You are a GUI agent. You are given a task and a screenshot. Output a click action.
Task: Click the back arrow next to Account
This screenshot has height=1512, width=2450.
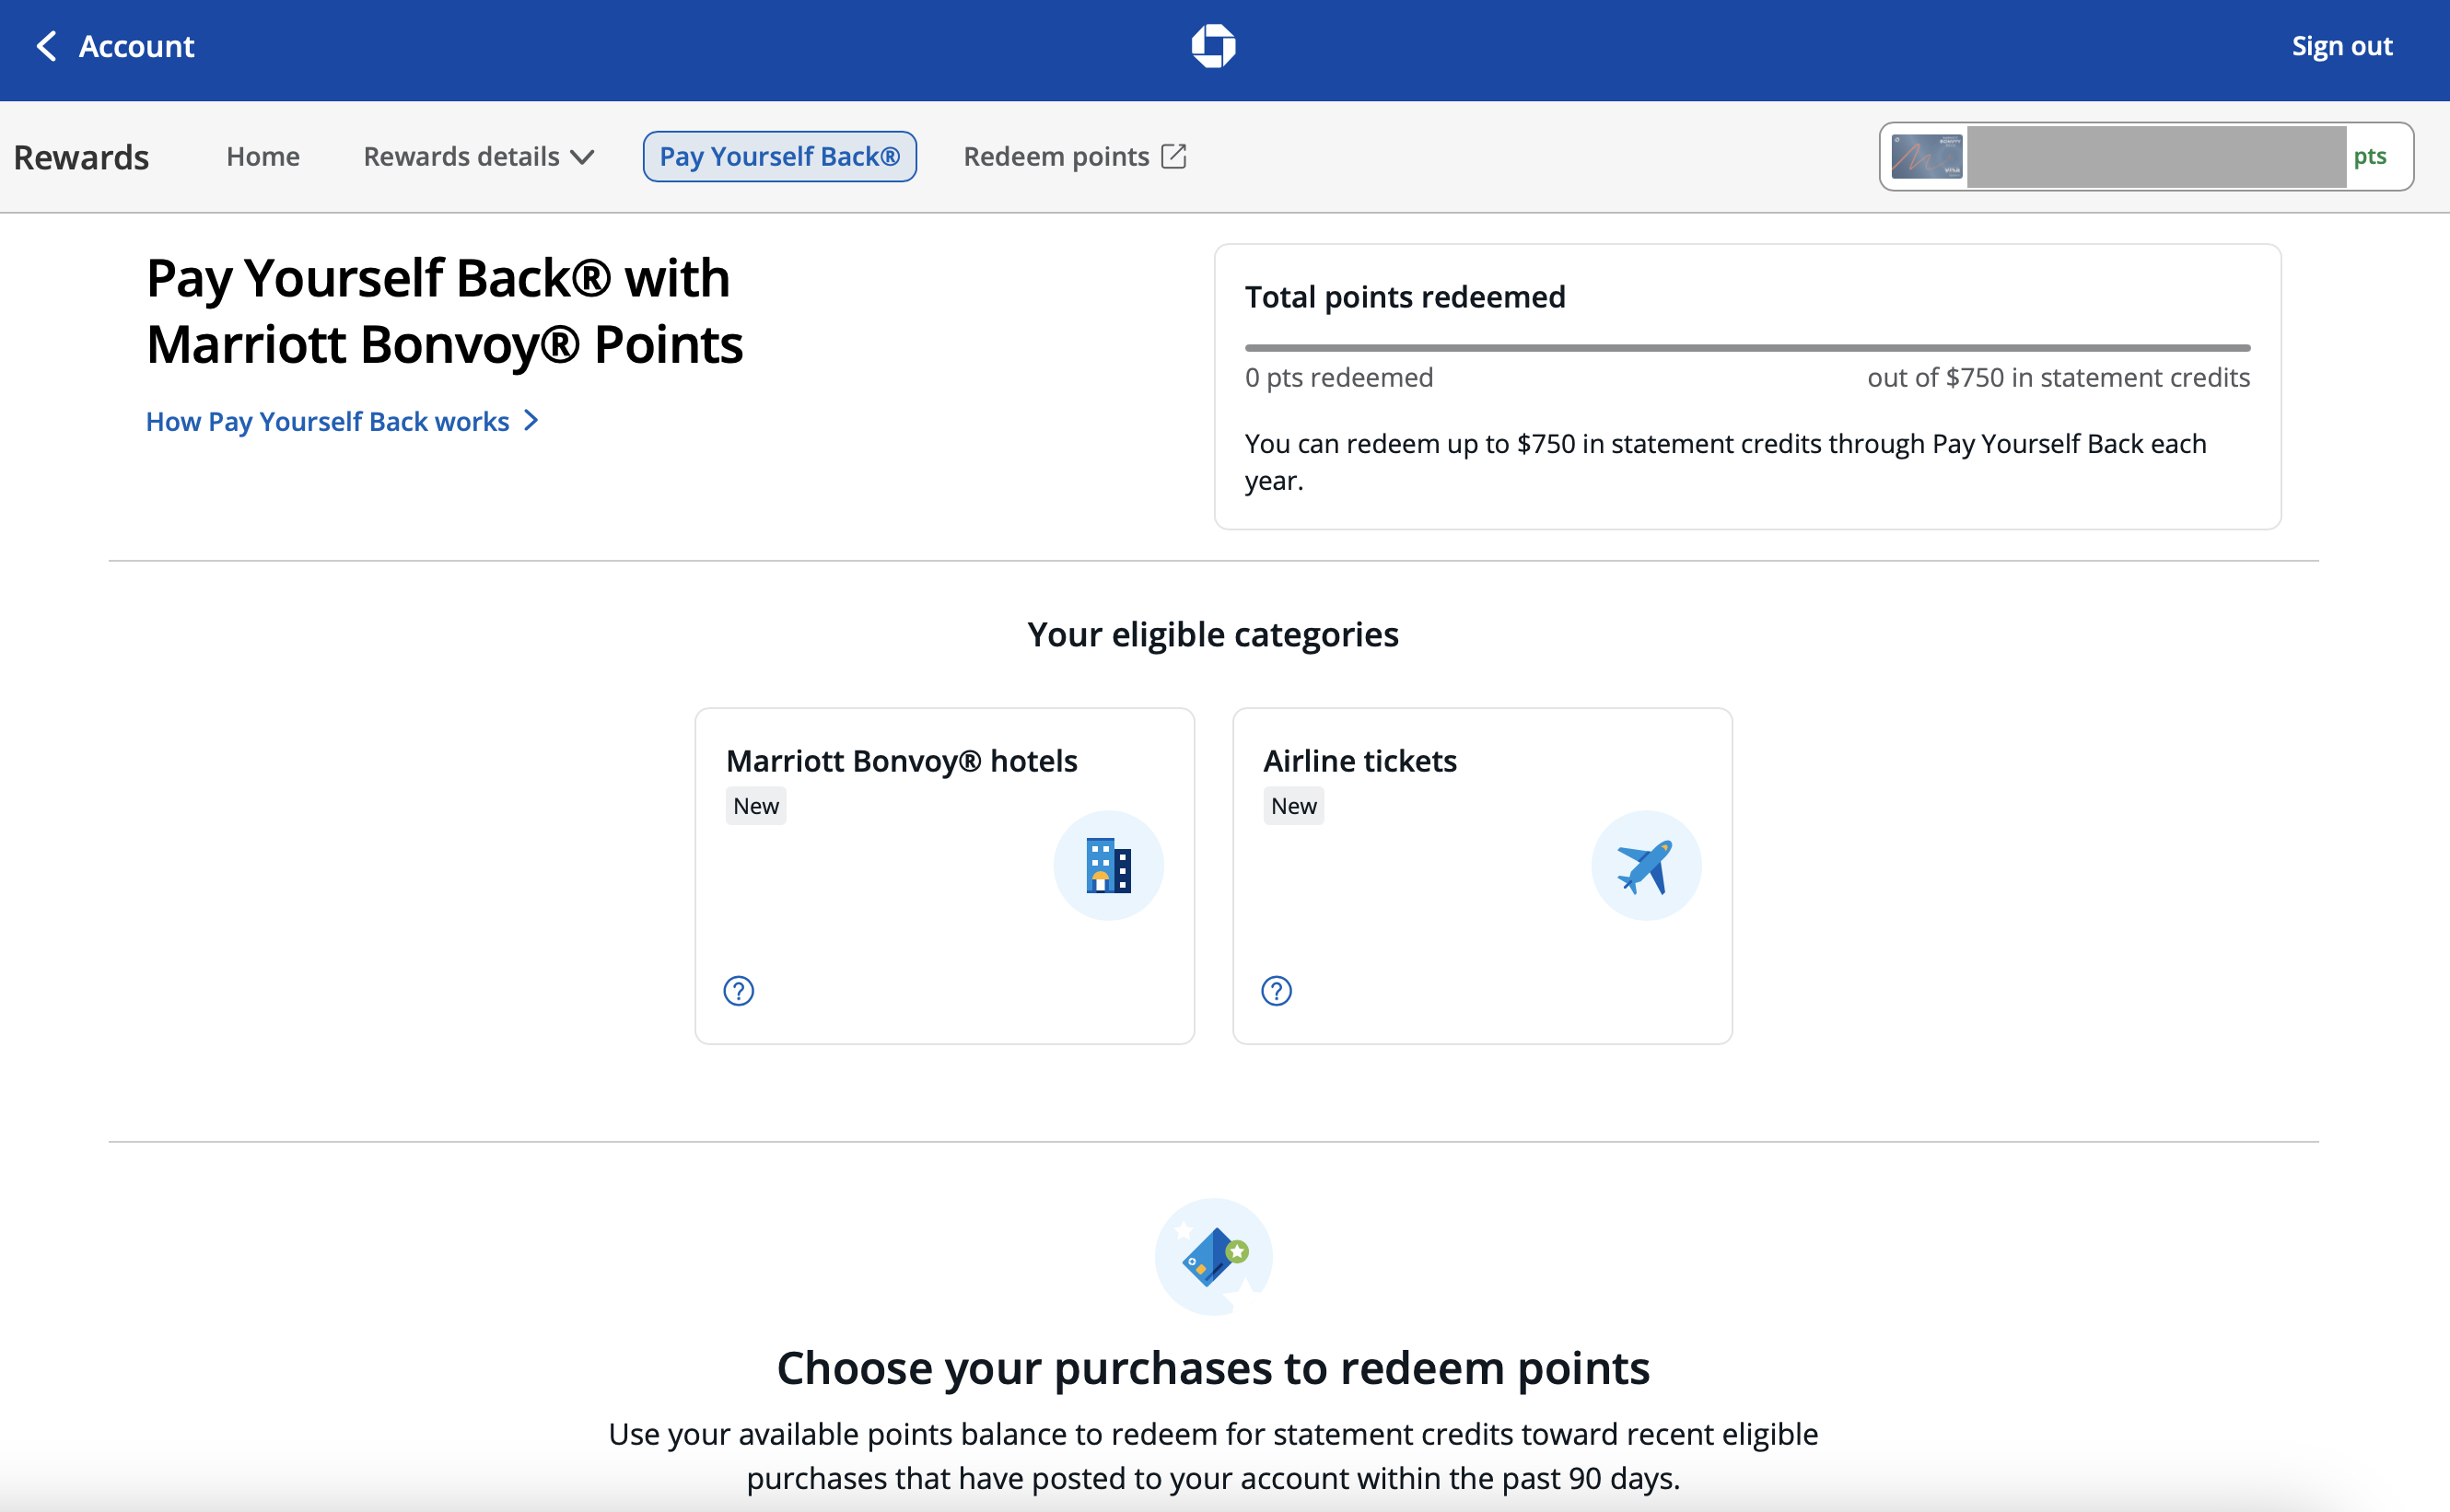[x=46, y=46]
